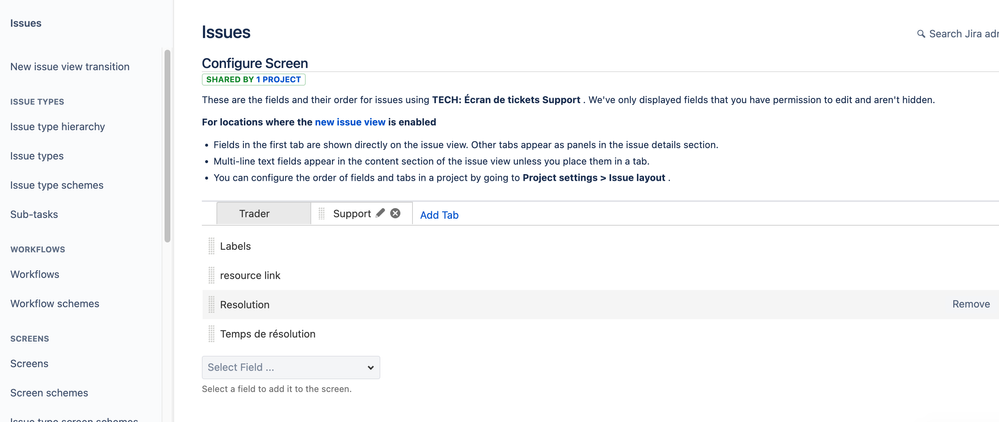Click the drag handle beside Temps de résolution
This screenshot has width=999, height=422.
[212, 334]
